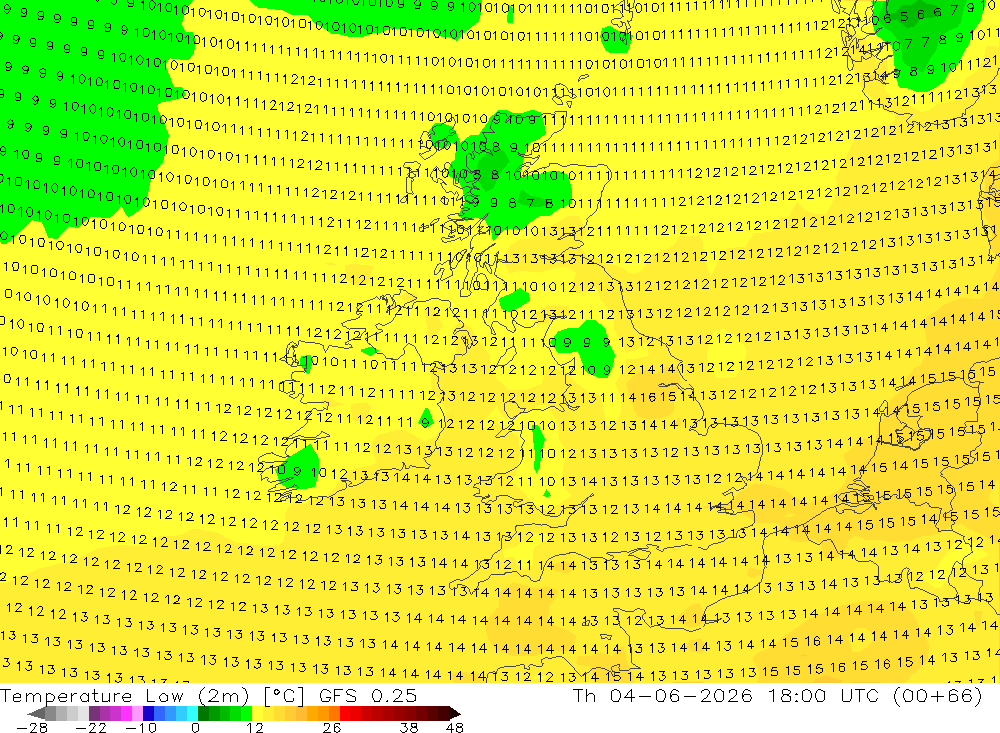Click the 'Temperature Low (2m)' title text
This screenshot has width=1000, height=733.
pos(124,695)
